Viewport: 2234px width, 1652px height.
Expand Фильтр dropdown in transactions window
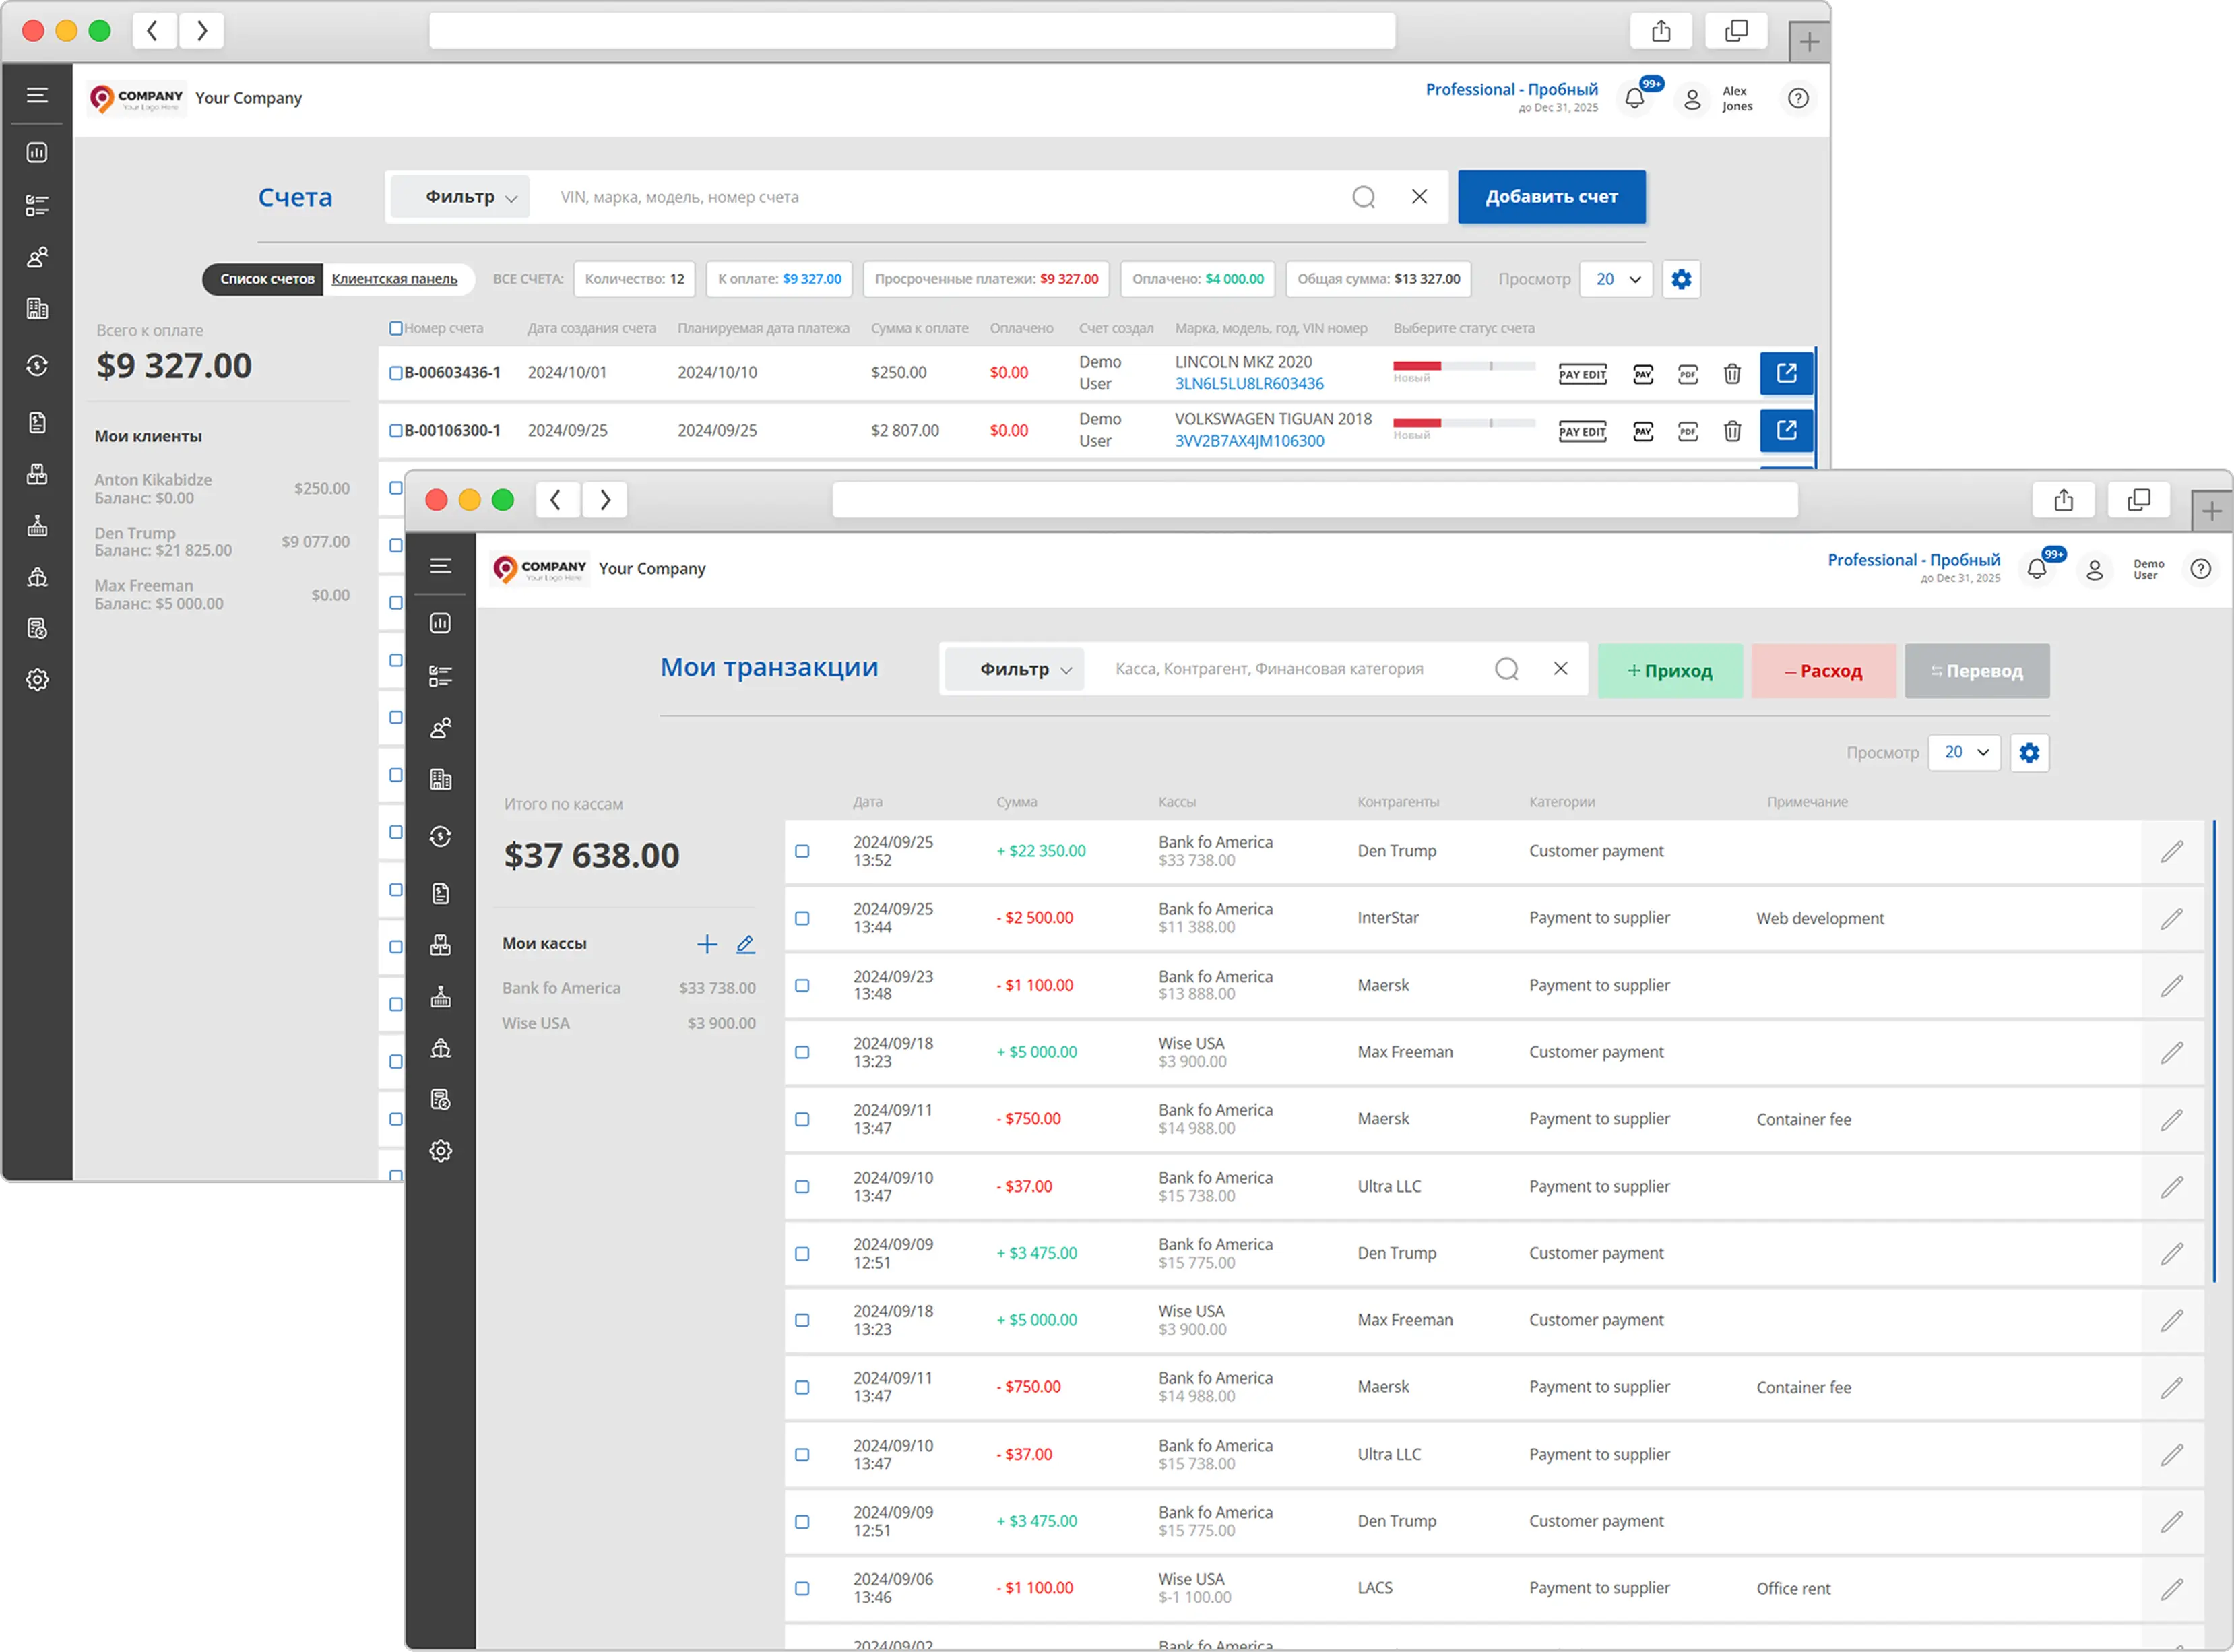tap(1014, 669)
